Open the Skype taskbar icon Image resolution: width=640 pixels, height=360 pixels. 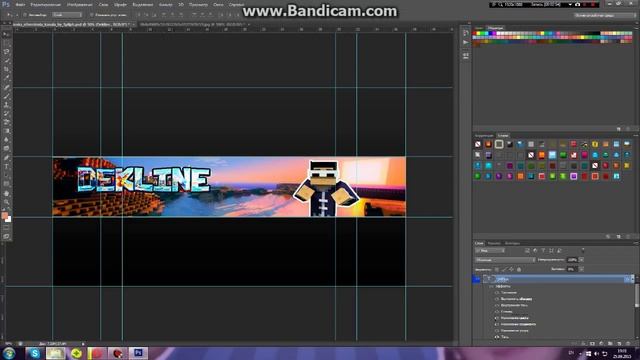[35, 353]
